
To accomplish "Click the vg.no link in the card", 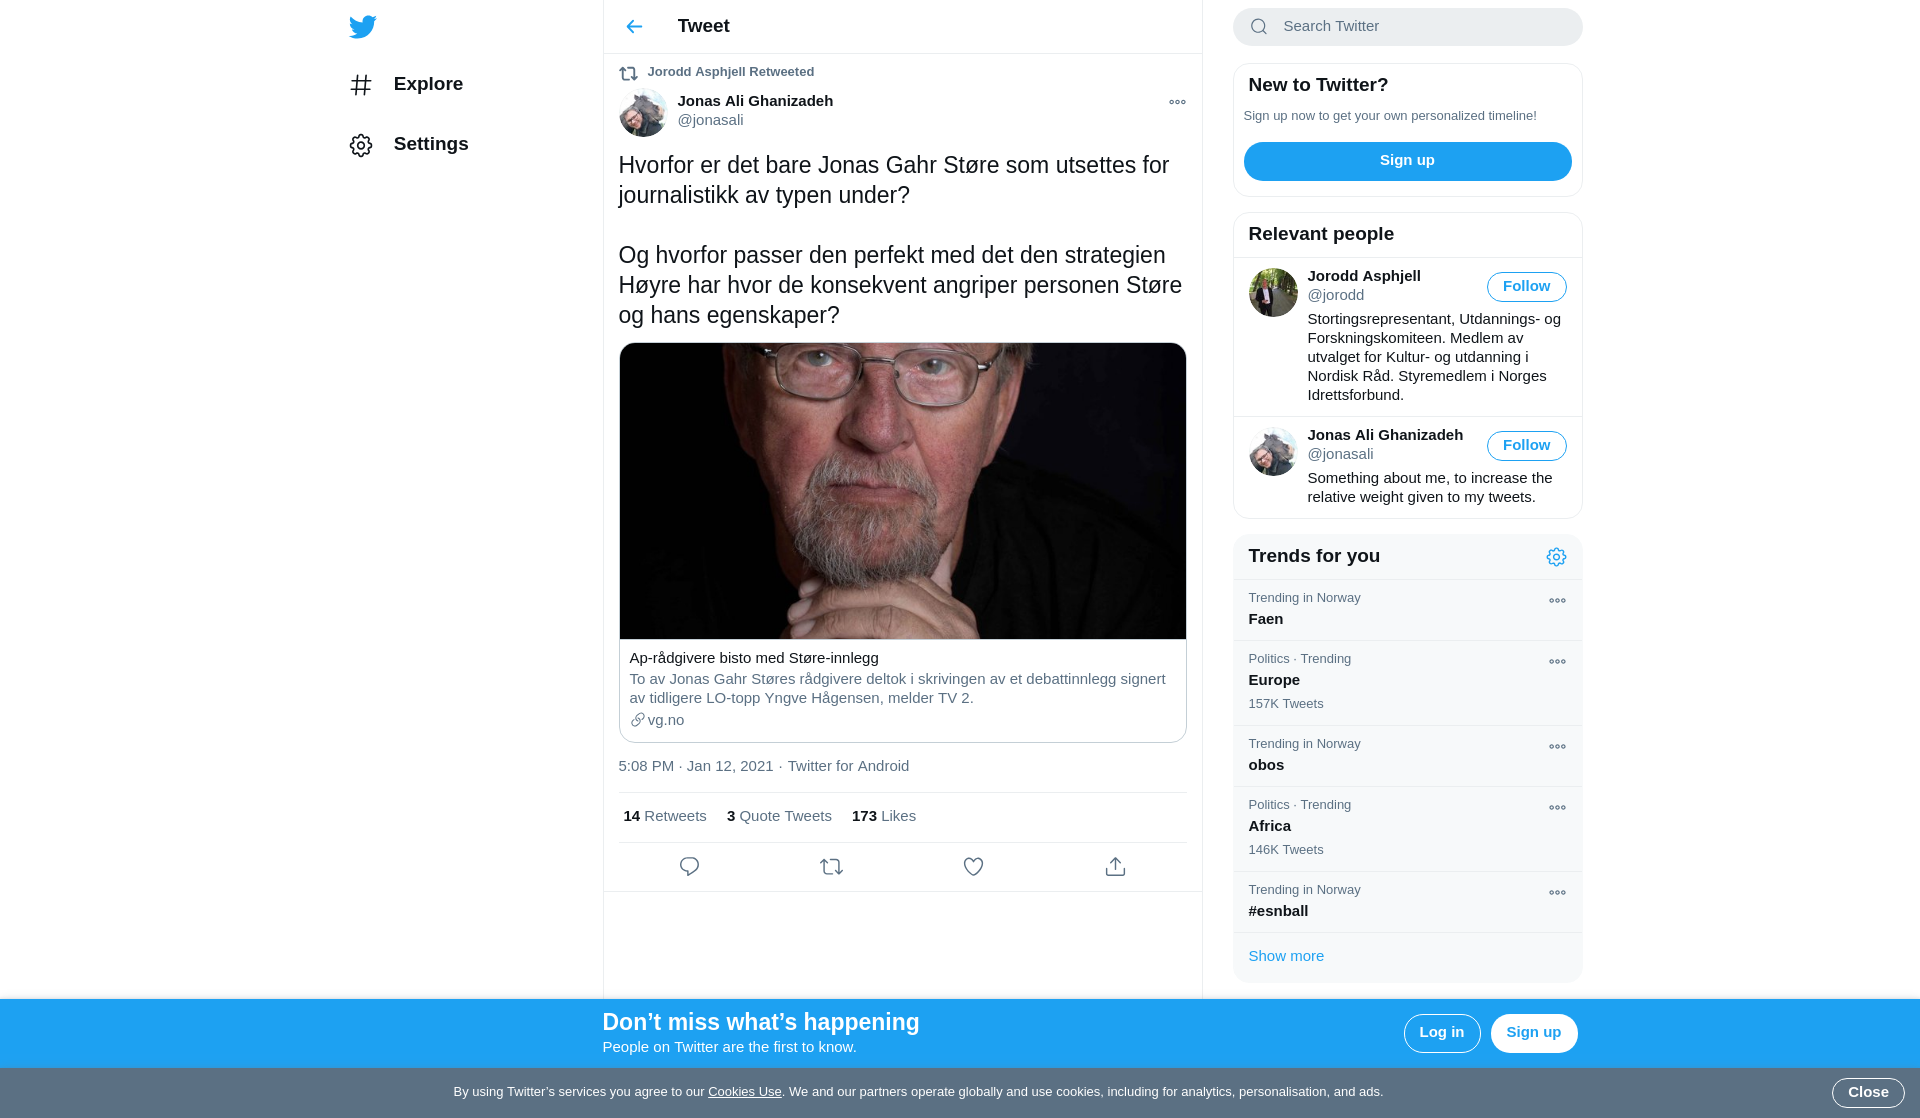I will [657, 720].
